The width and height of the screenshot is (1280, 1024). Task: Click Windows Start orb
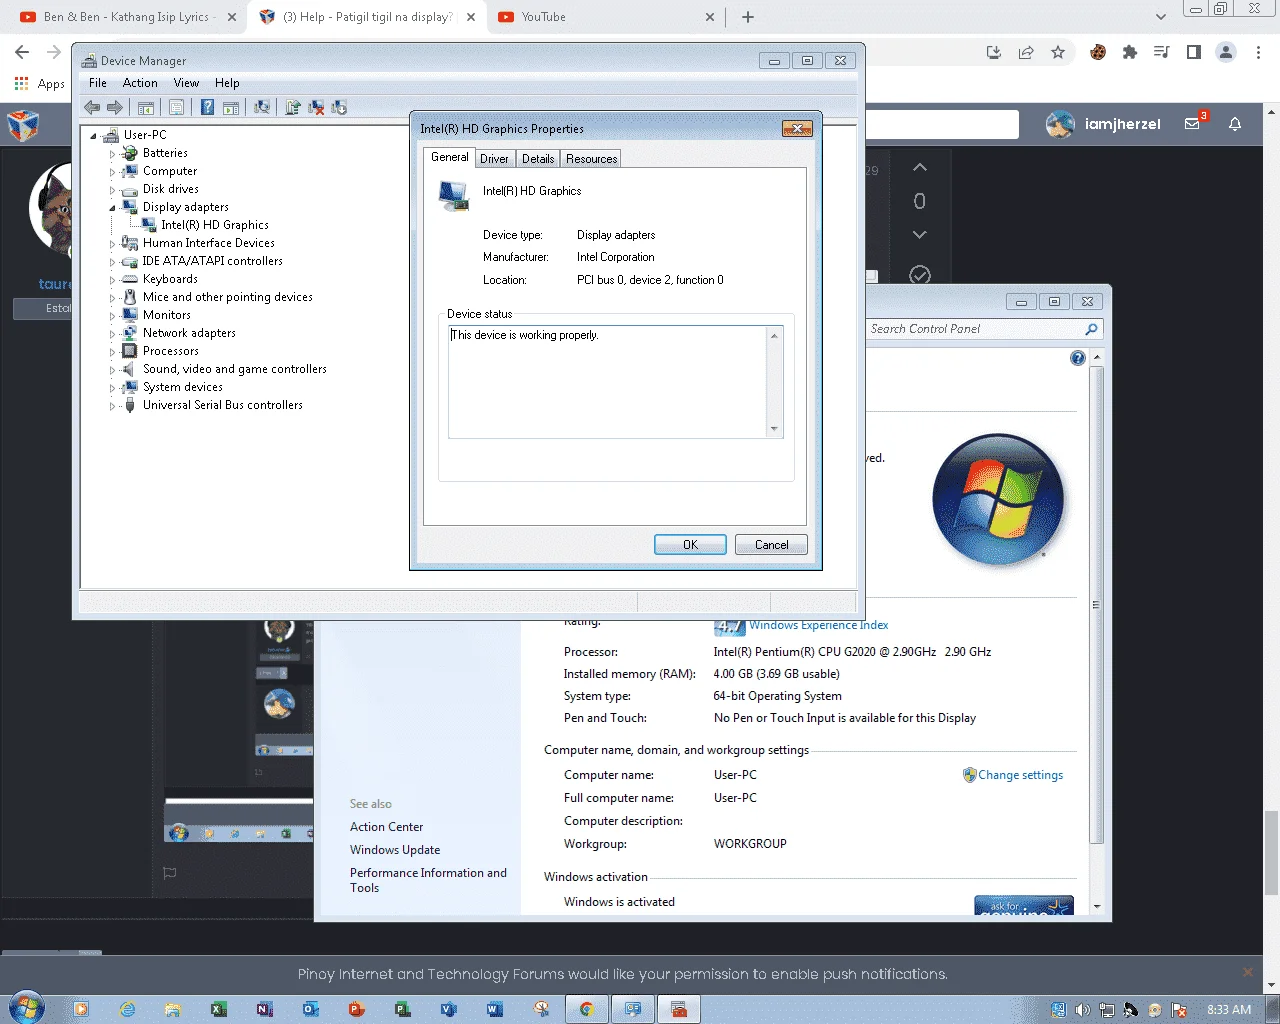click(27, 1008)
